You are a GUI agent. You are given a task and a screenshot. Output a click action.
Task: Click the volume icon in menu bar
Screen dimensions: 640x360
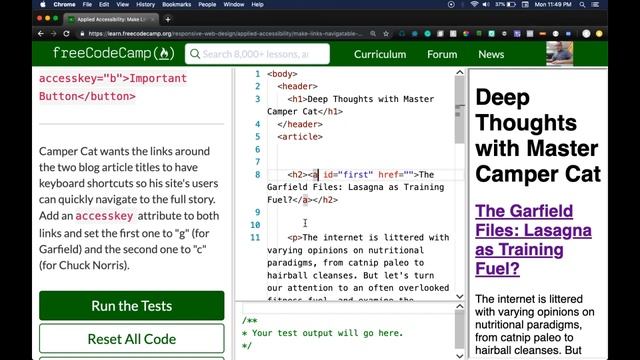click(x=486, y=4)
